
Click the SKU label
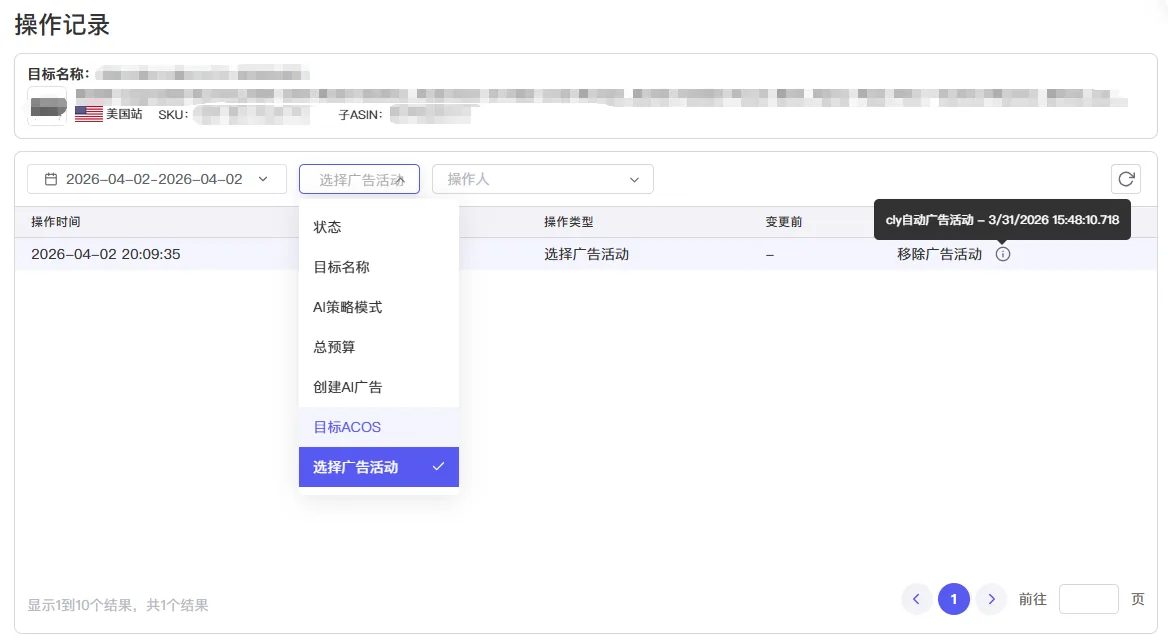173,115
